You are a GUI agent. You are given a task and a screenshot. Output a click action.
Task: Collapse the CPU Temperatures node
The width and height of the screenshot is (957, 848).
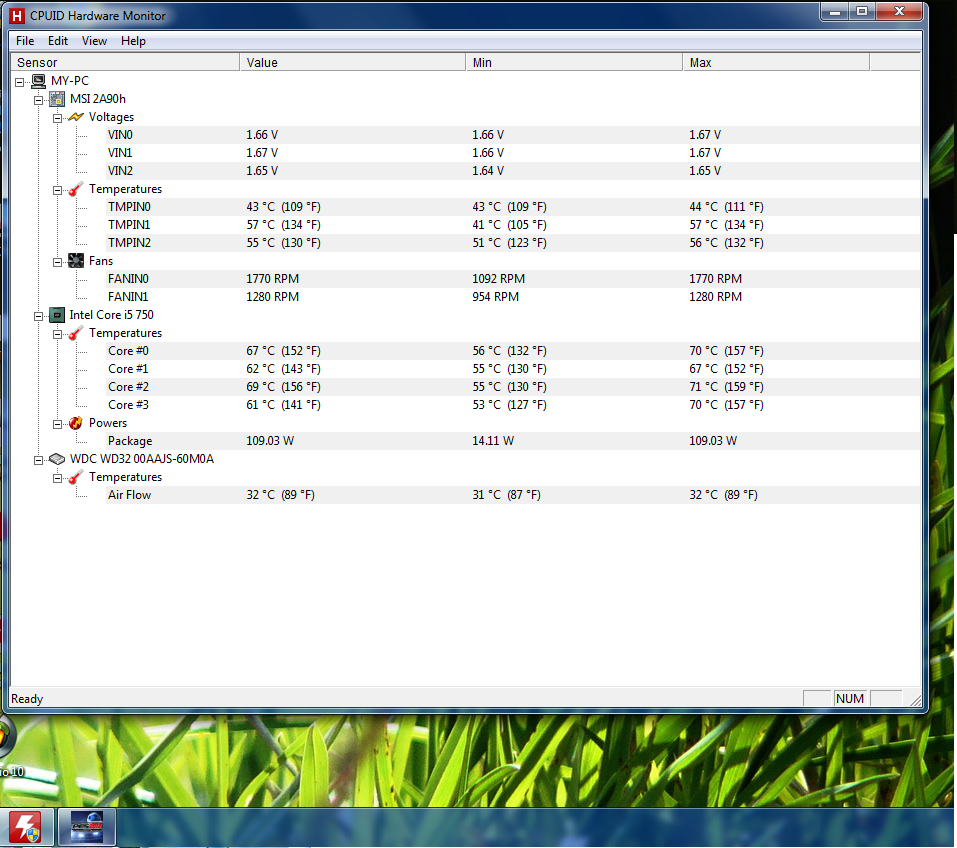[57, 334]
